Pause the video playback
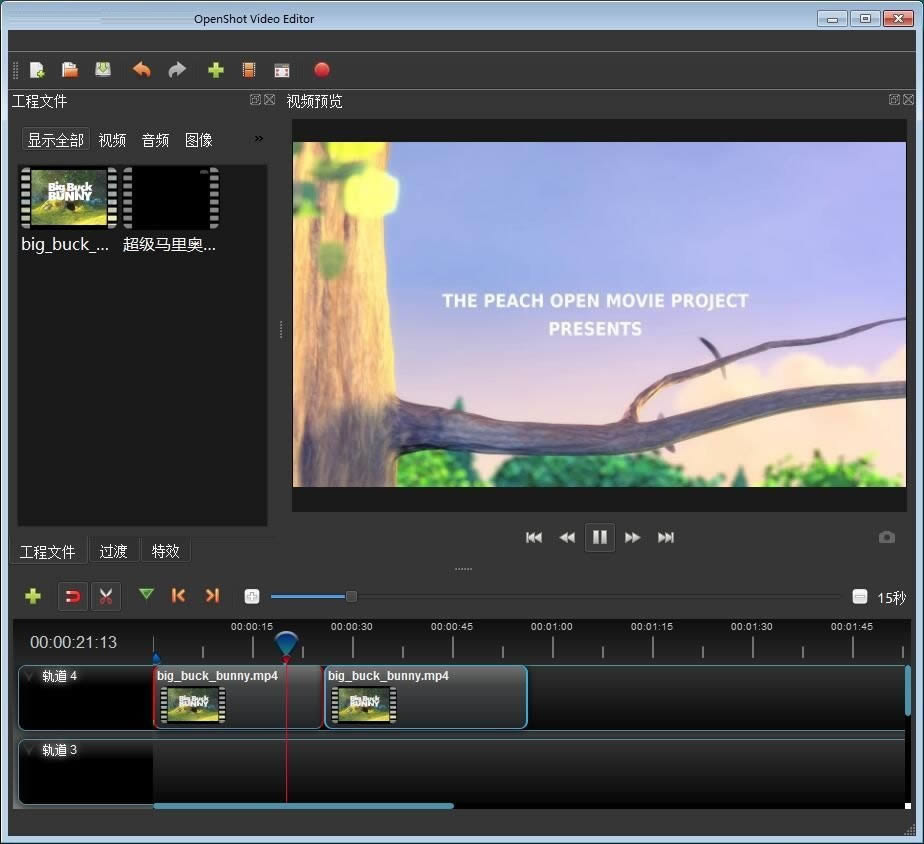Image resolution: width=924 pixels, height=844 pixels. pyautogui.click(x=600, y=538)
